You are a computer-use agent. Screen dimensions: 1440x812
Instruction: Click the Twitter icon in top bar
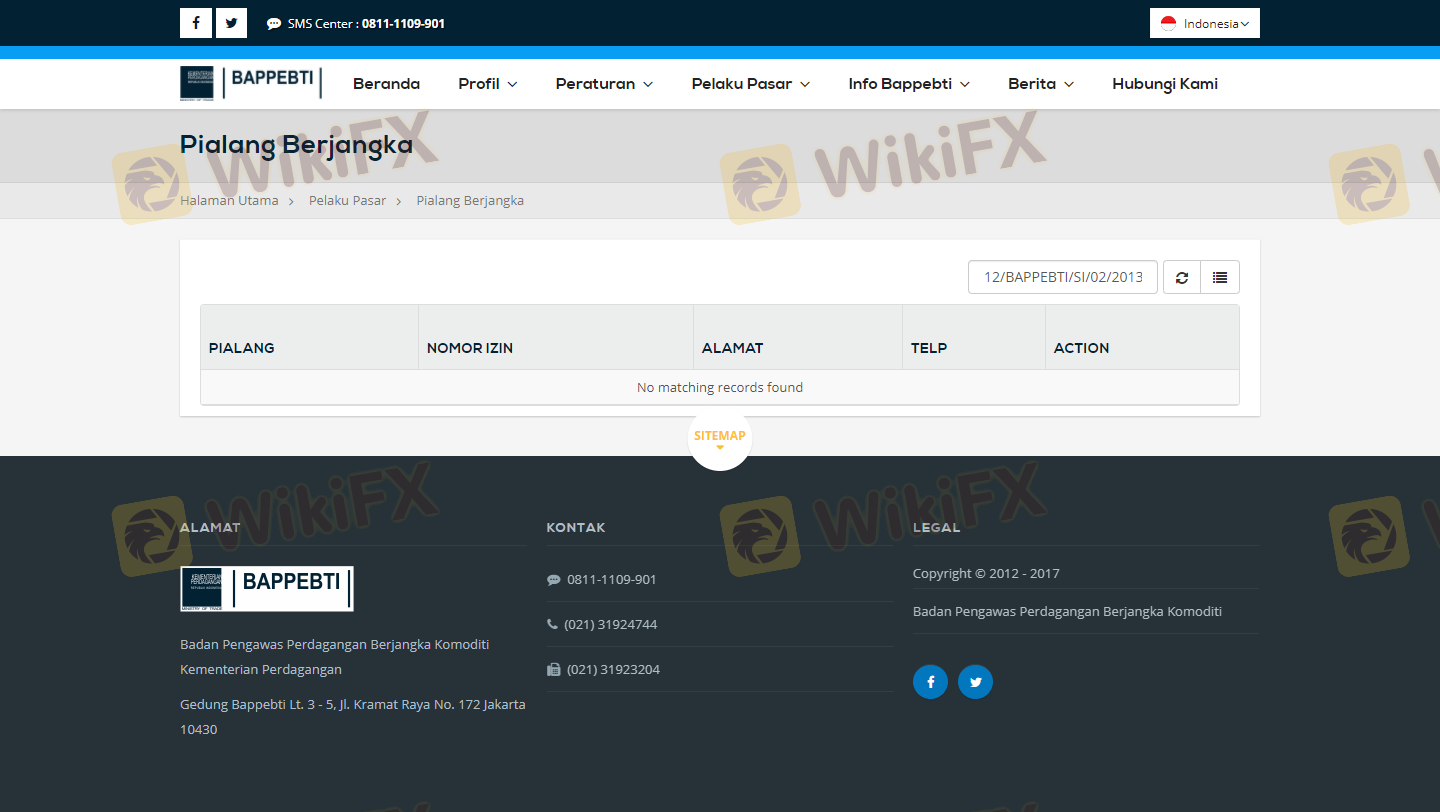coord(231,23)
